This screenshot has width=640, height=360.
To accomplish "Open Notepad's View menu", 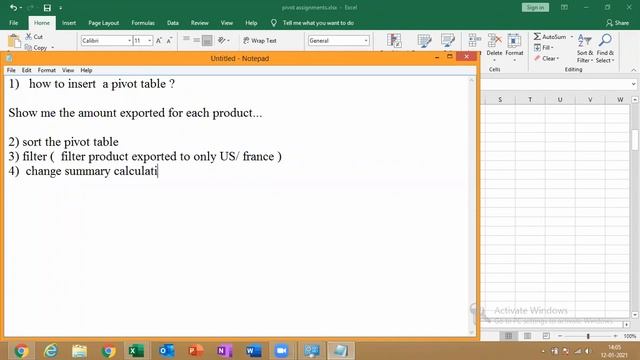I will (x=68, y=70).
